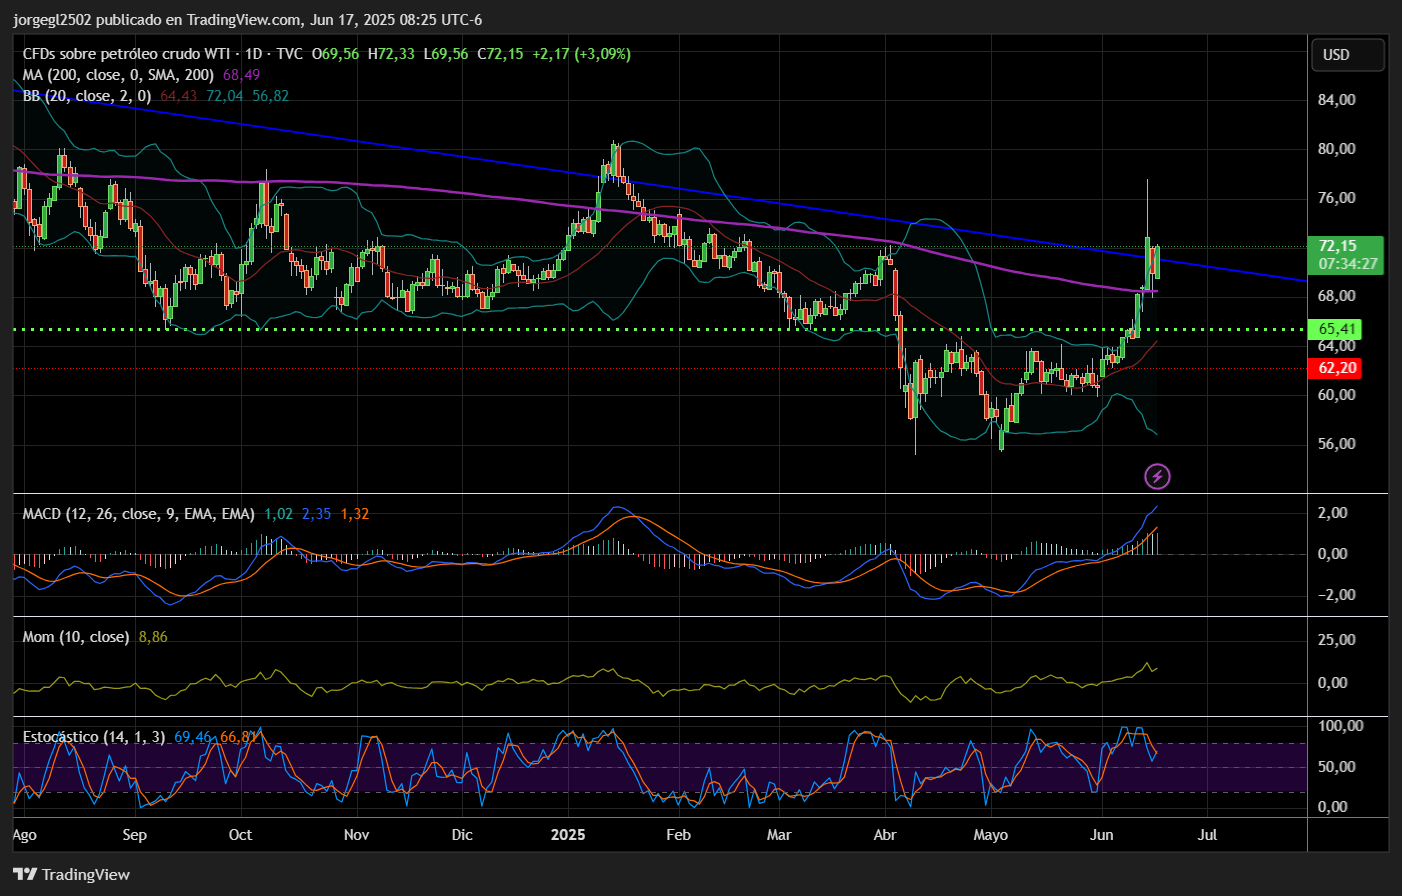Image resolution: width=1402 pixels, height=896 pixels.
Task: Click the high value H72,33
Action: point(391,54)
